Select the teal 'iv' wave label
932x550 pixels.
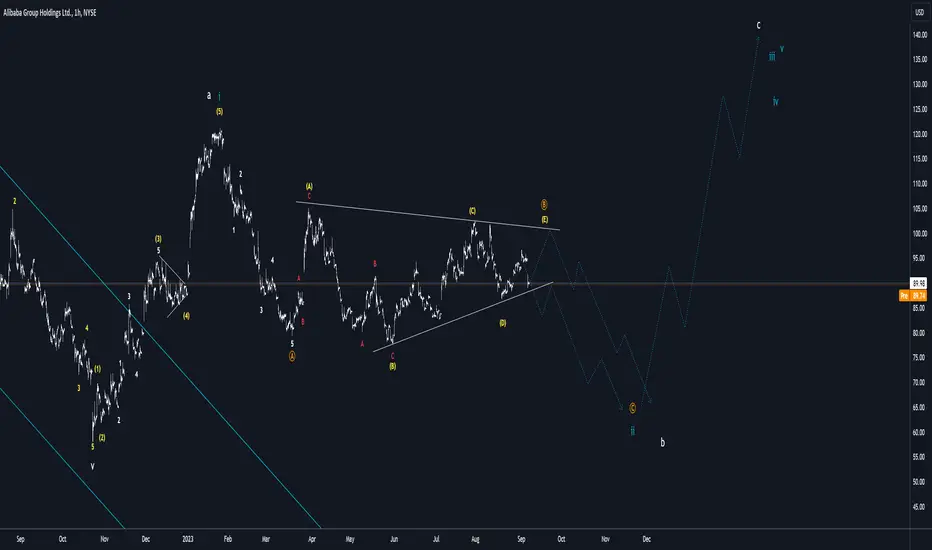[x=775, y=102]
